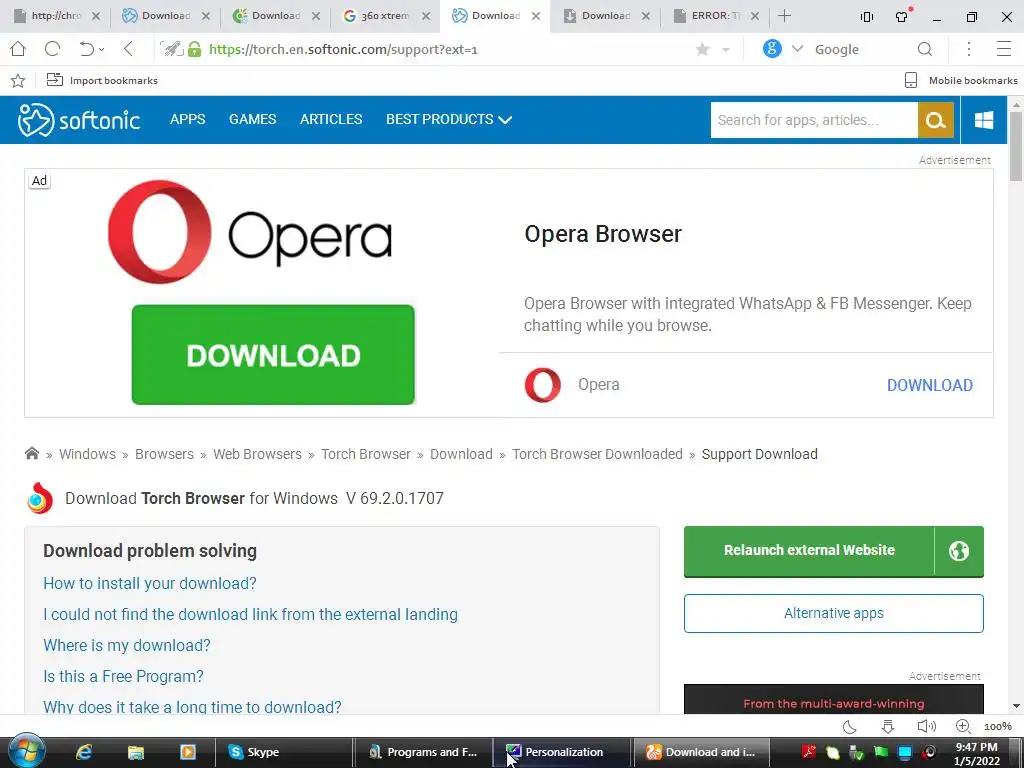Click the zoom plus icon in status bar

pyautogui.click(x=963, y=726)
